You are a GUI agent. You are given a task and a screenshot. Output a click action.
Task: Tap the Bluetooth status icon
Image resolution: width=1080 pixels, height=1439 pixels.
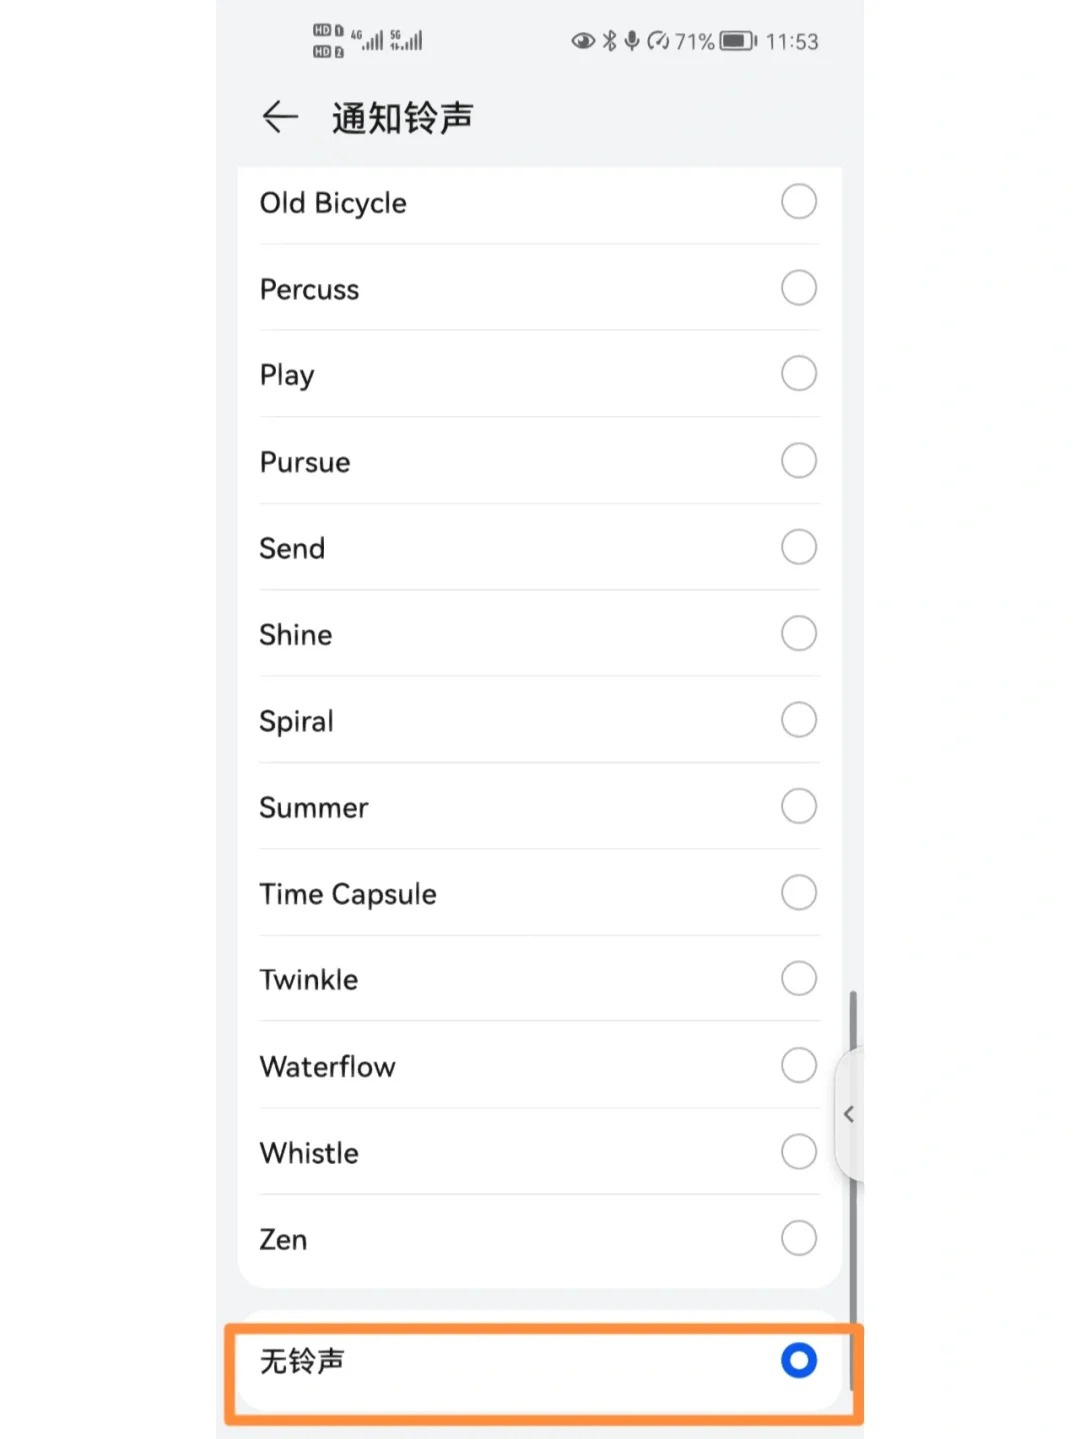(x=609, y=41)
